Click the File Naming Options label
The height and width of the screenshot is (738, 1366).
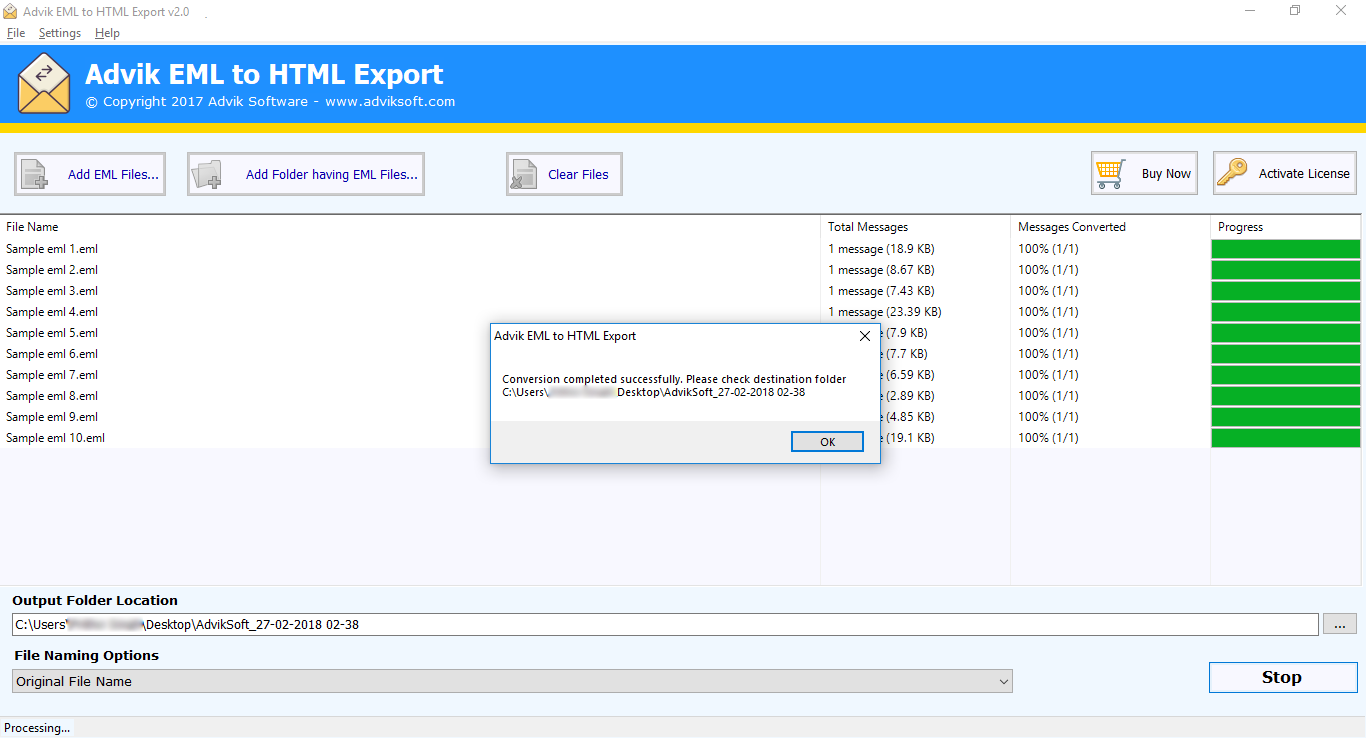click(86, 656)
